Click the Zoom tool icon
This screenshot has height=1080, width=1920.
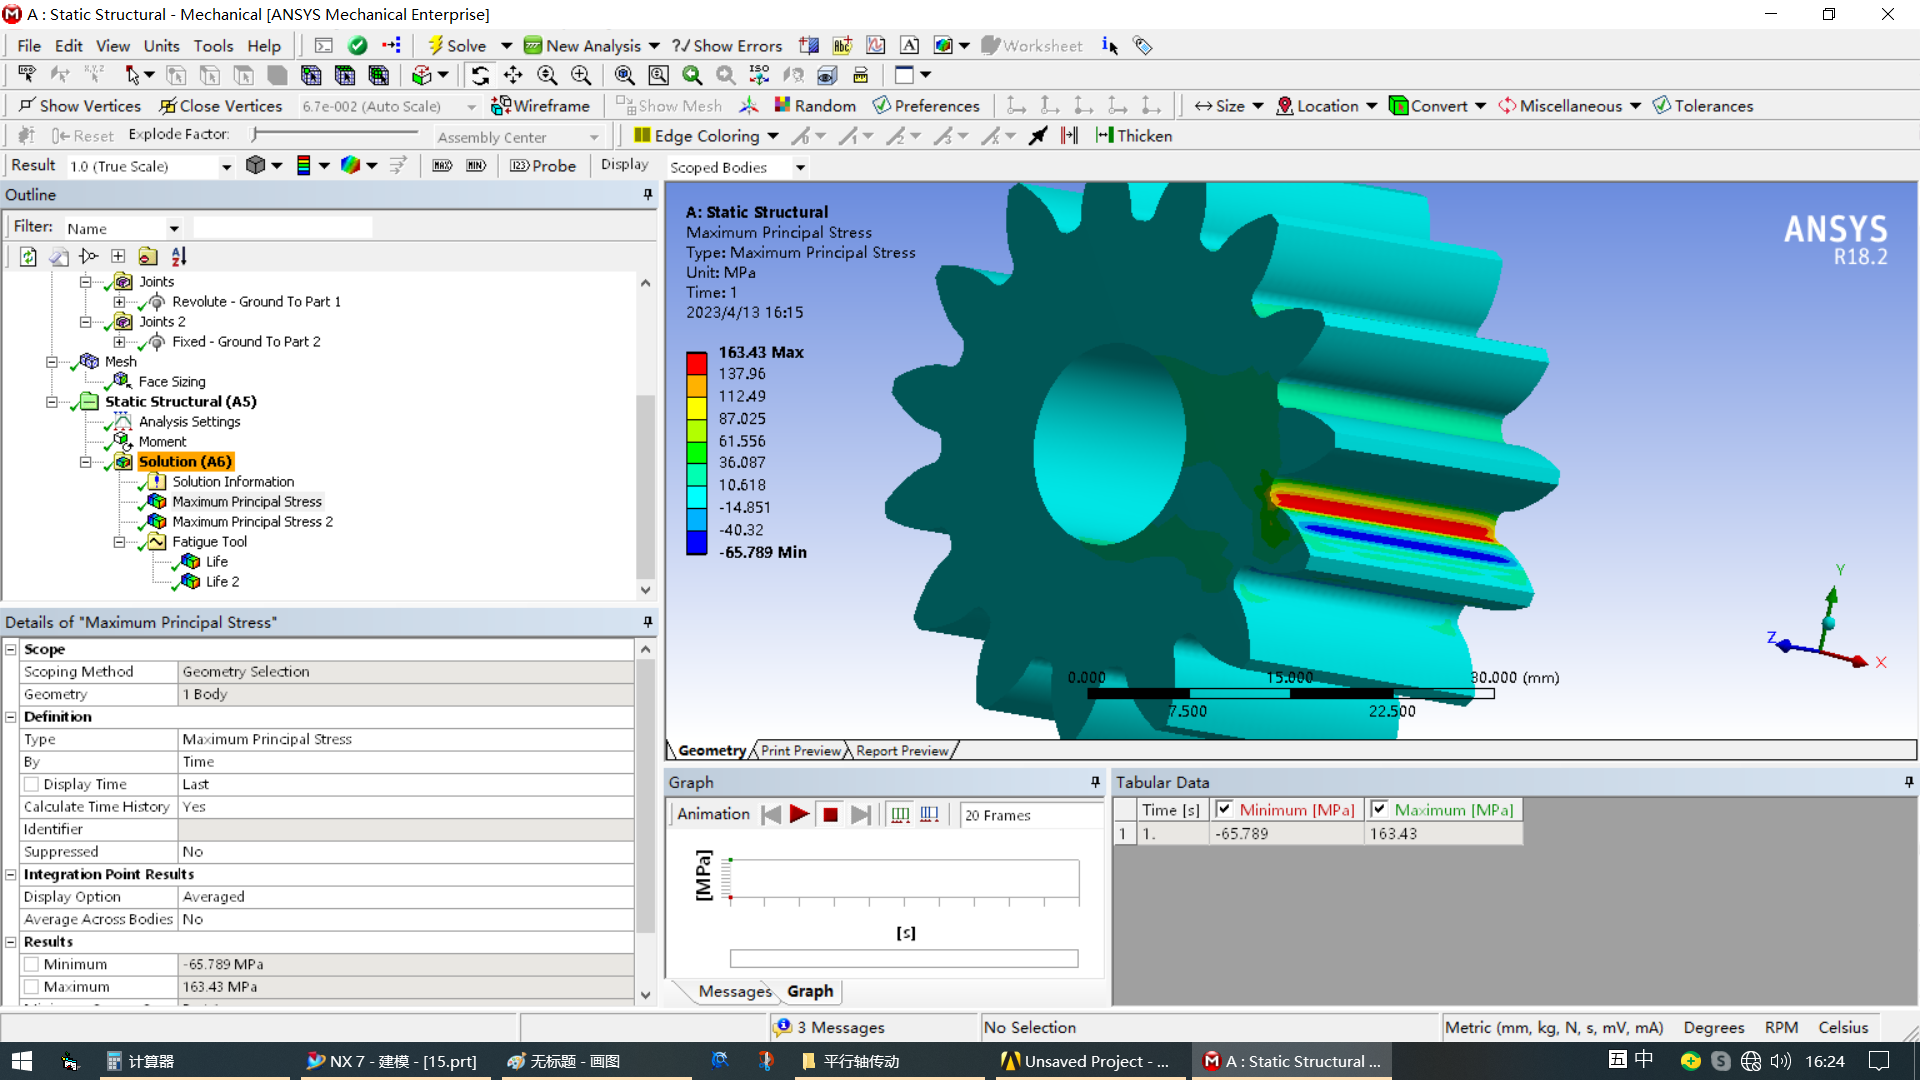point(547,75)
